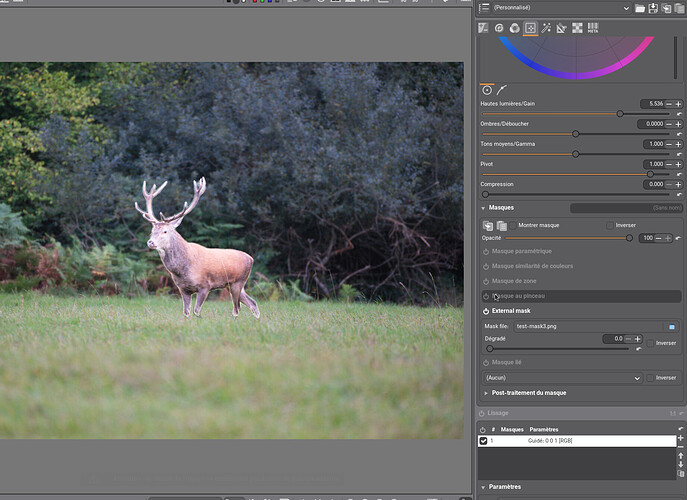Browse for mask file with folder icon
The height and width of the screenshot is (500, 687).
pos(672,326)
